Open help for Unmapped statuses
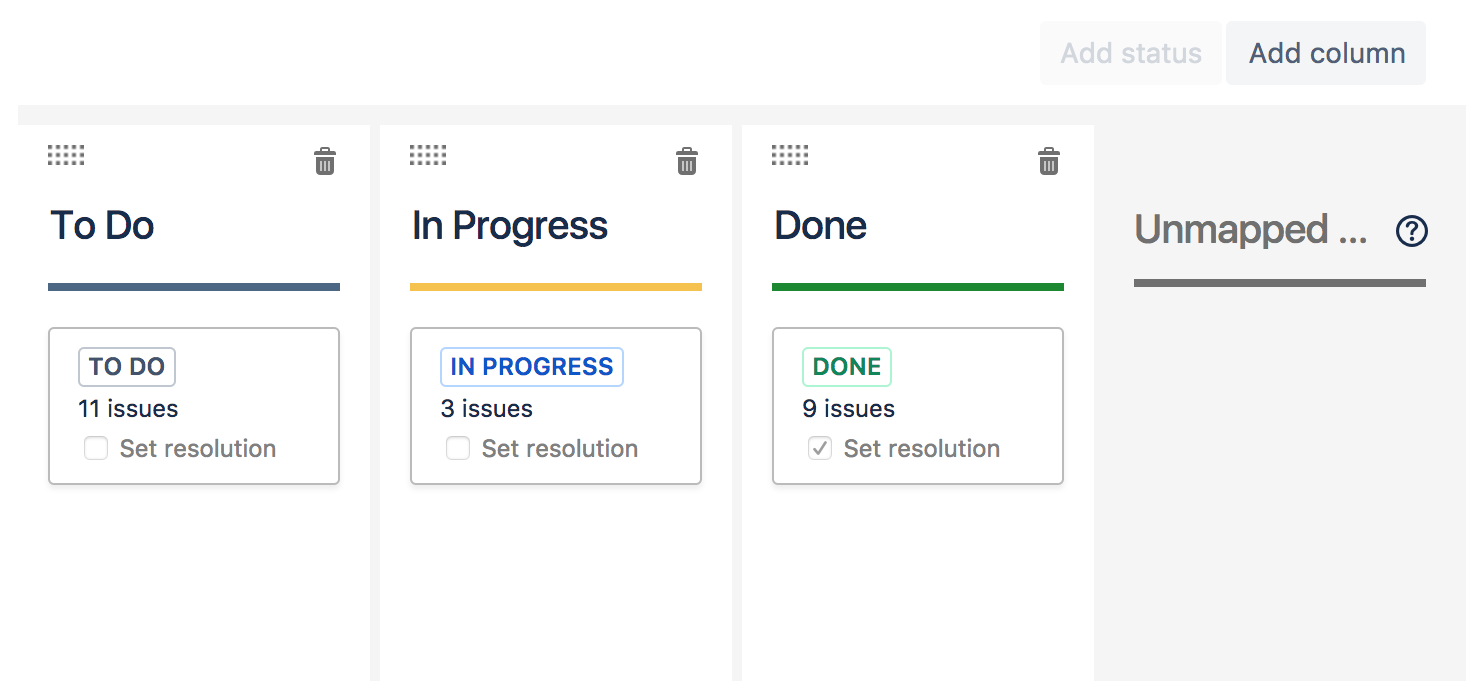This screenshot has height=688, width=1479. pos(1412,232)
